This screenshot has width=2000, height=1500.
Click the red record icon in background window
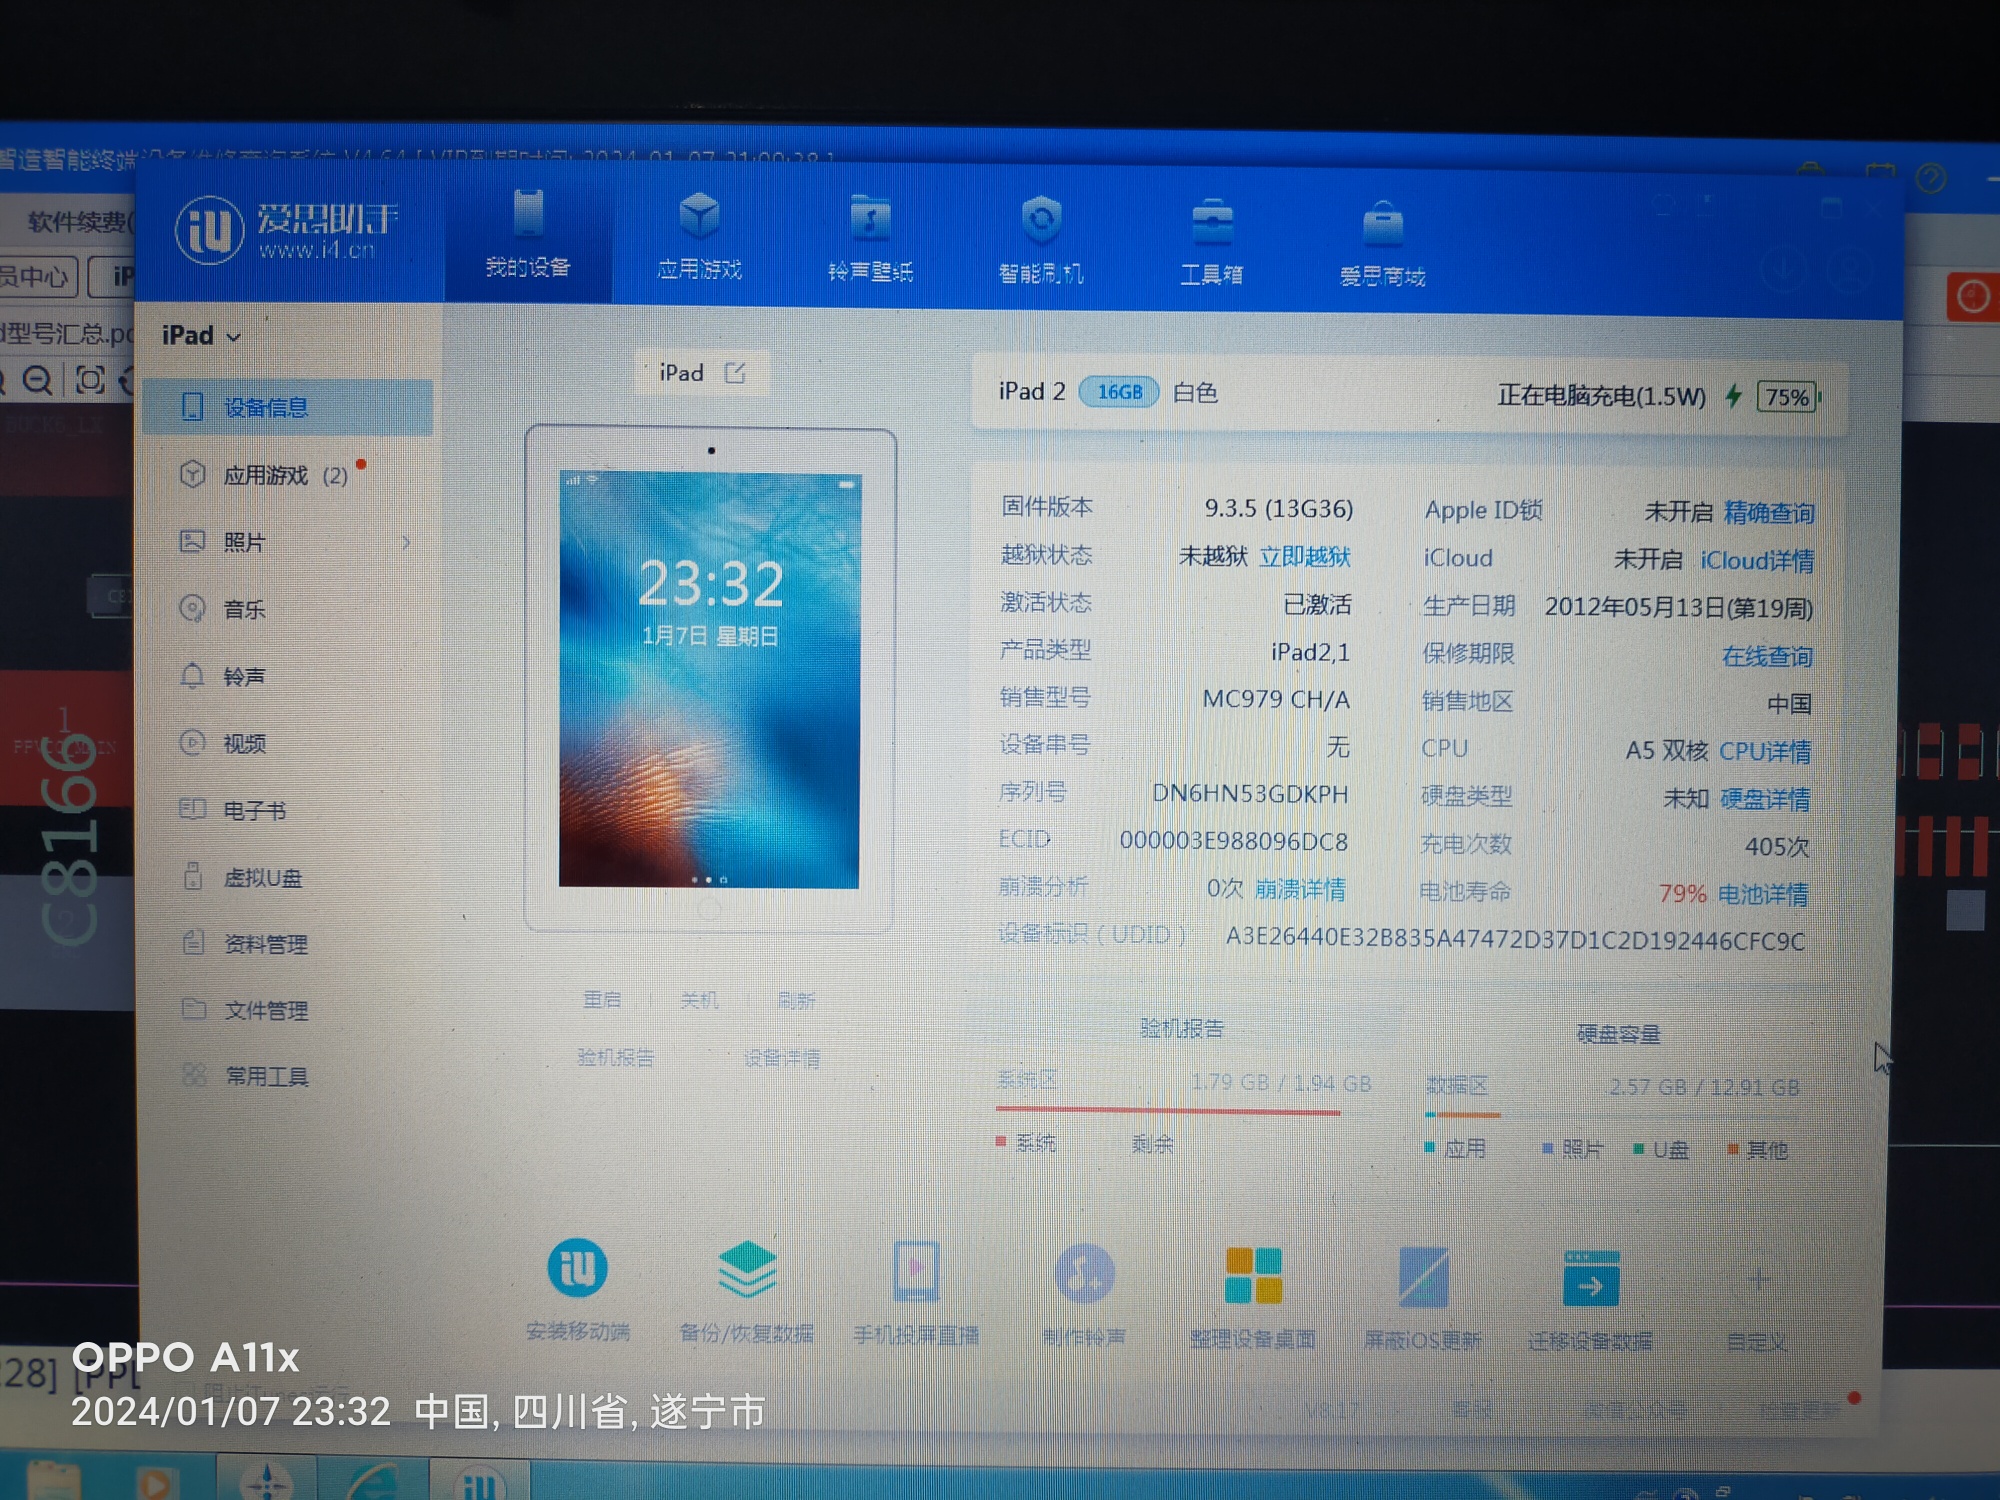click(1973, 297)
